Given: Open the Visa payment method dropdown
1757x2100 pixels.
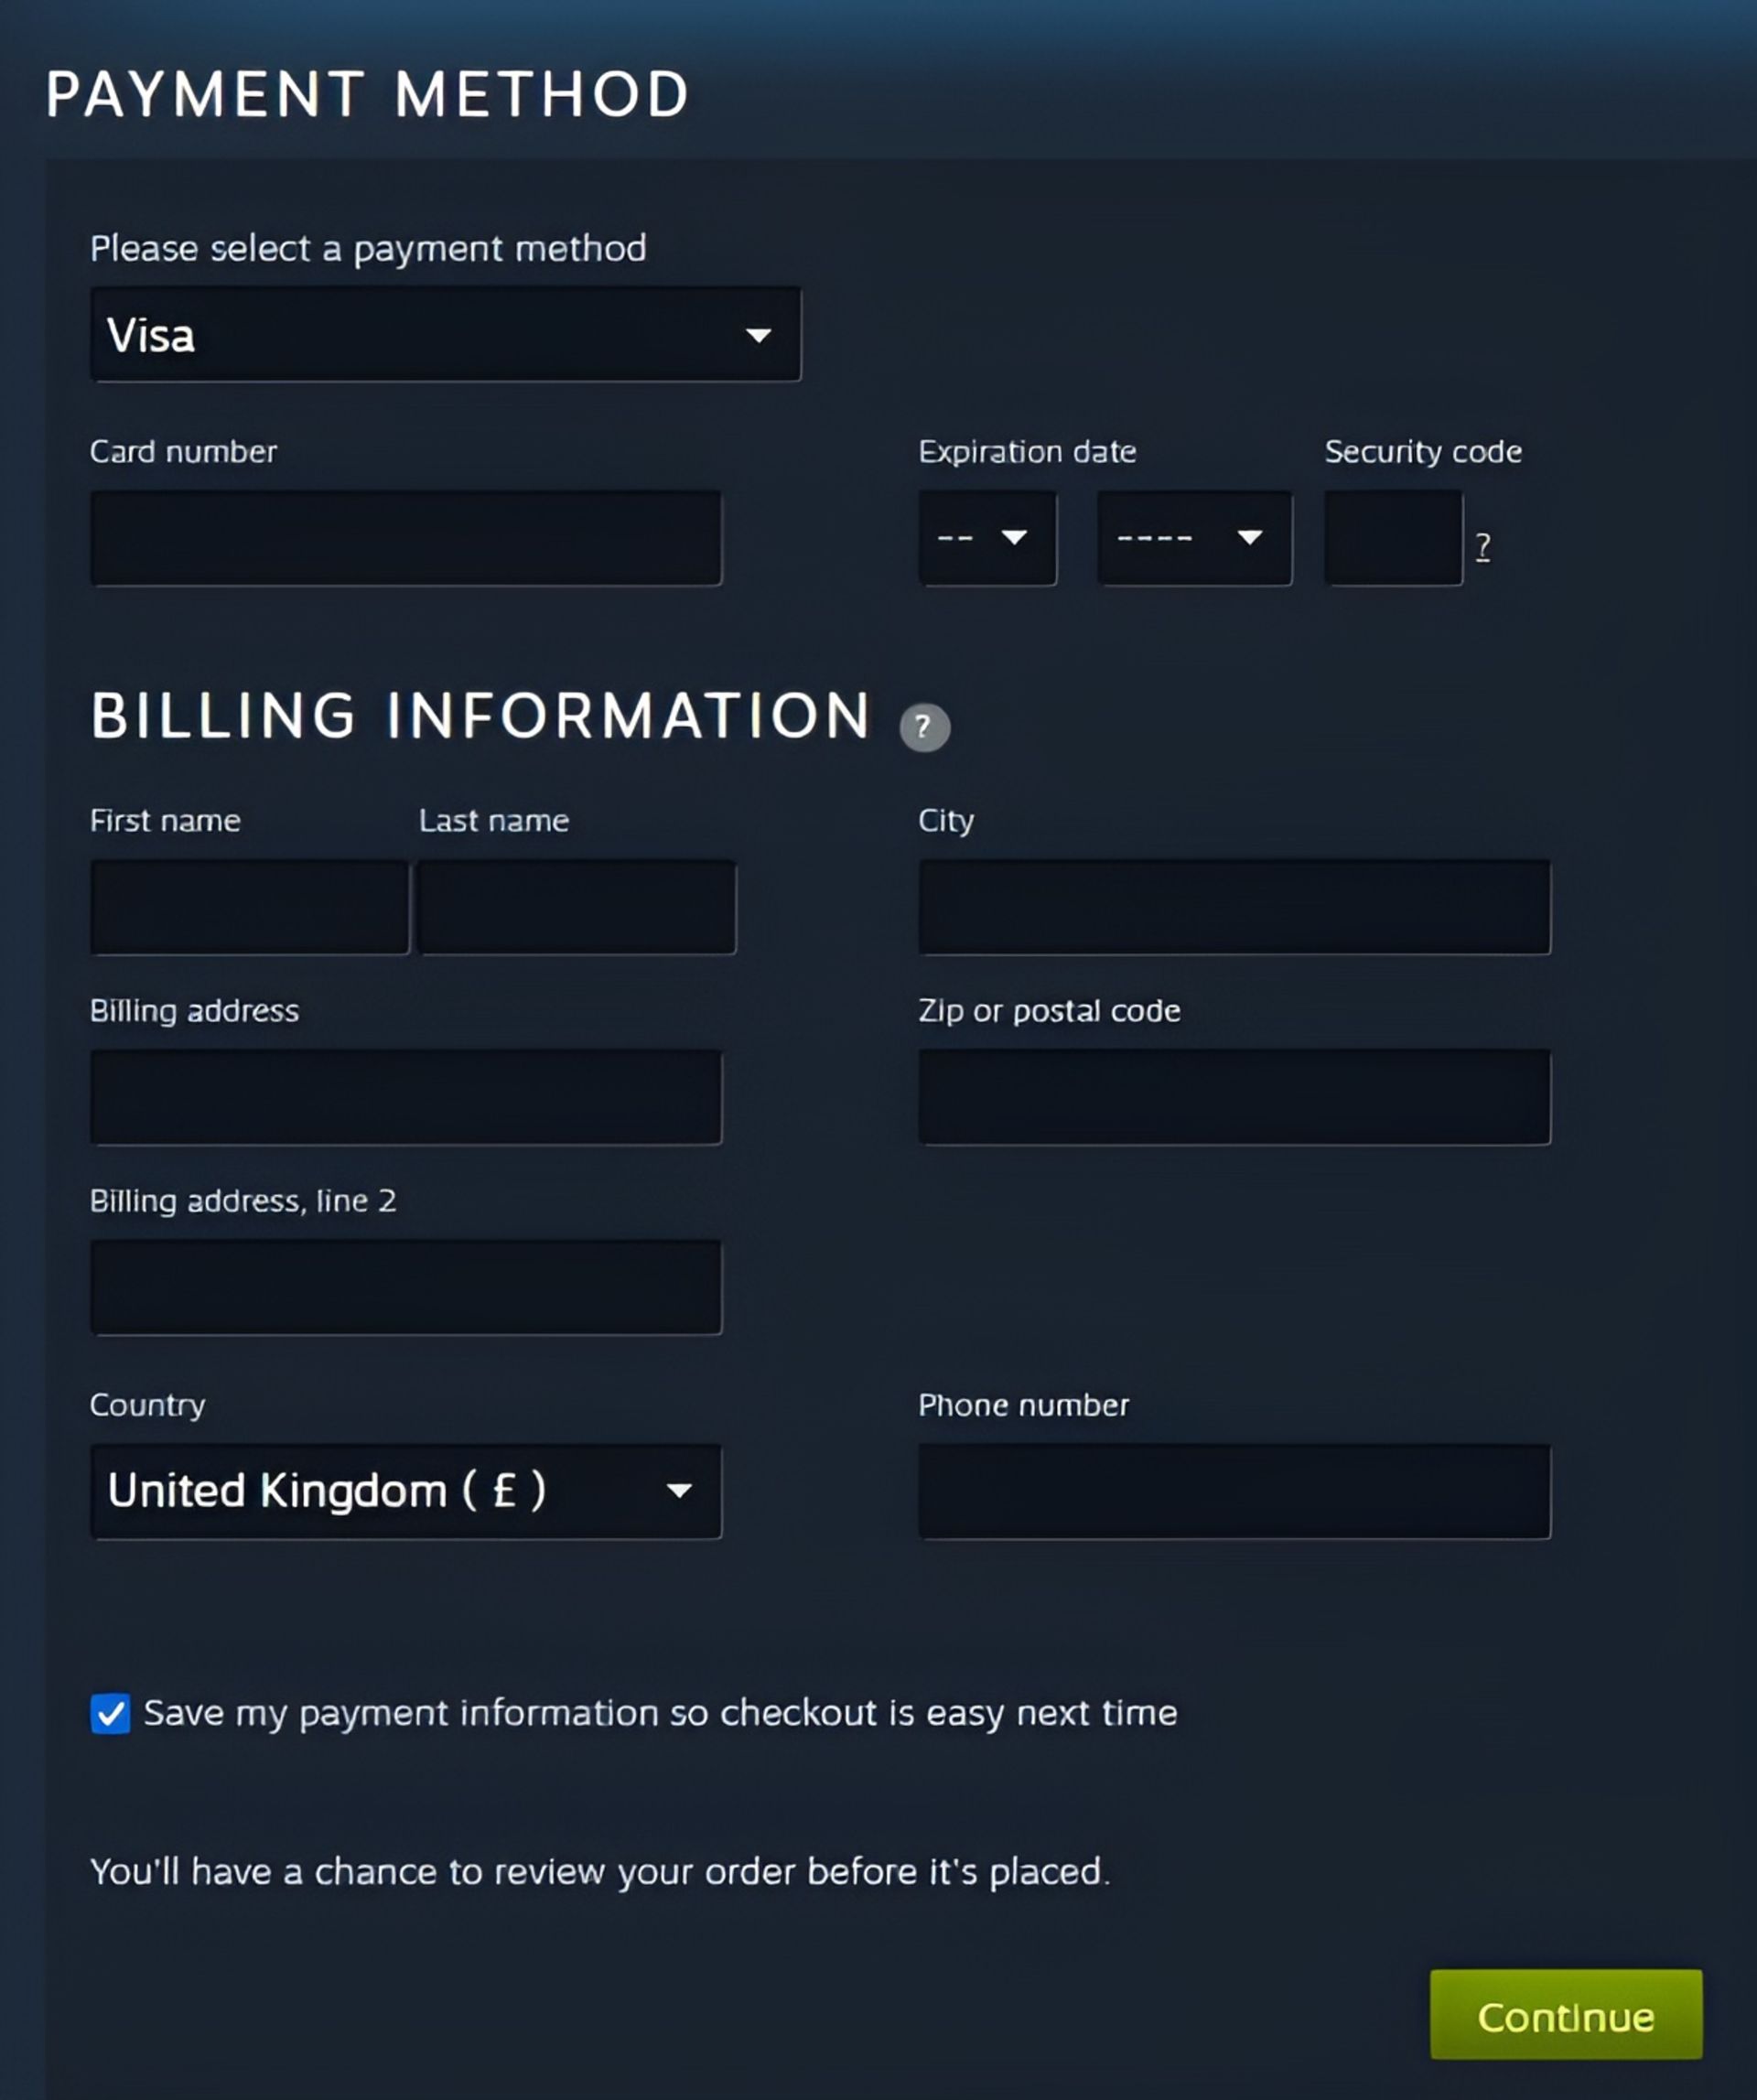Looking at the screenshot, I should tap(445, 334).
